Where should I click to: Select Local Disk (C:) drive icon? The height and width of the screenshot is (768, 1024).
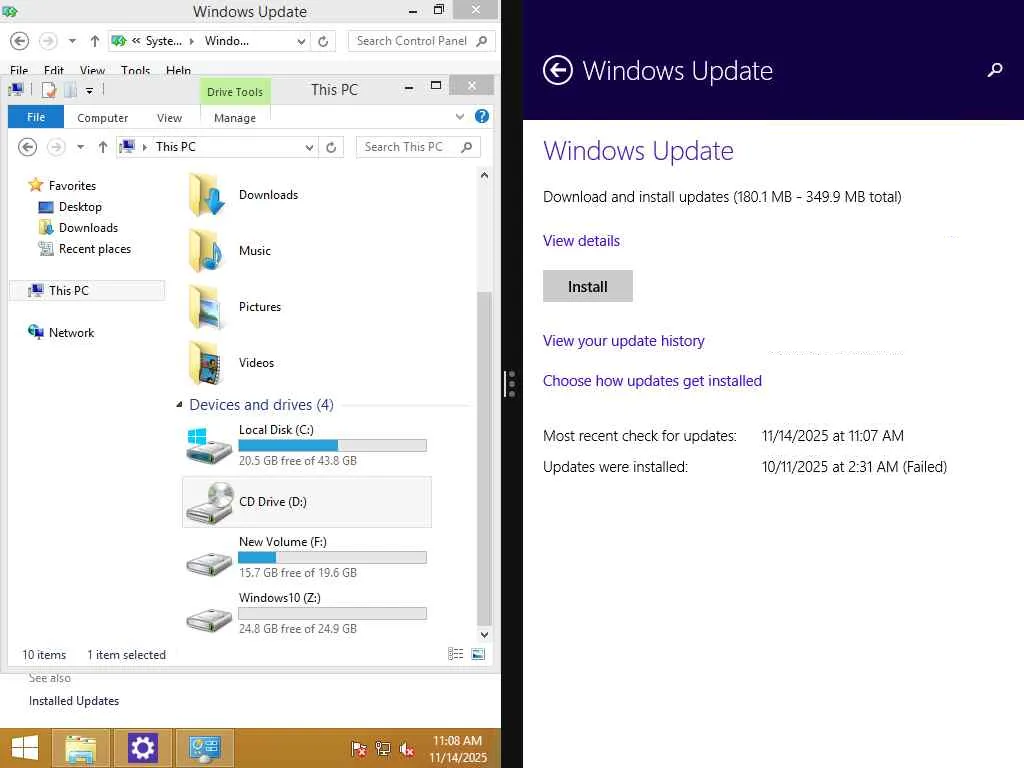coord(209,446)
